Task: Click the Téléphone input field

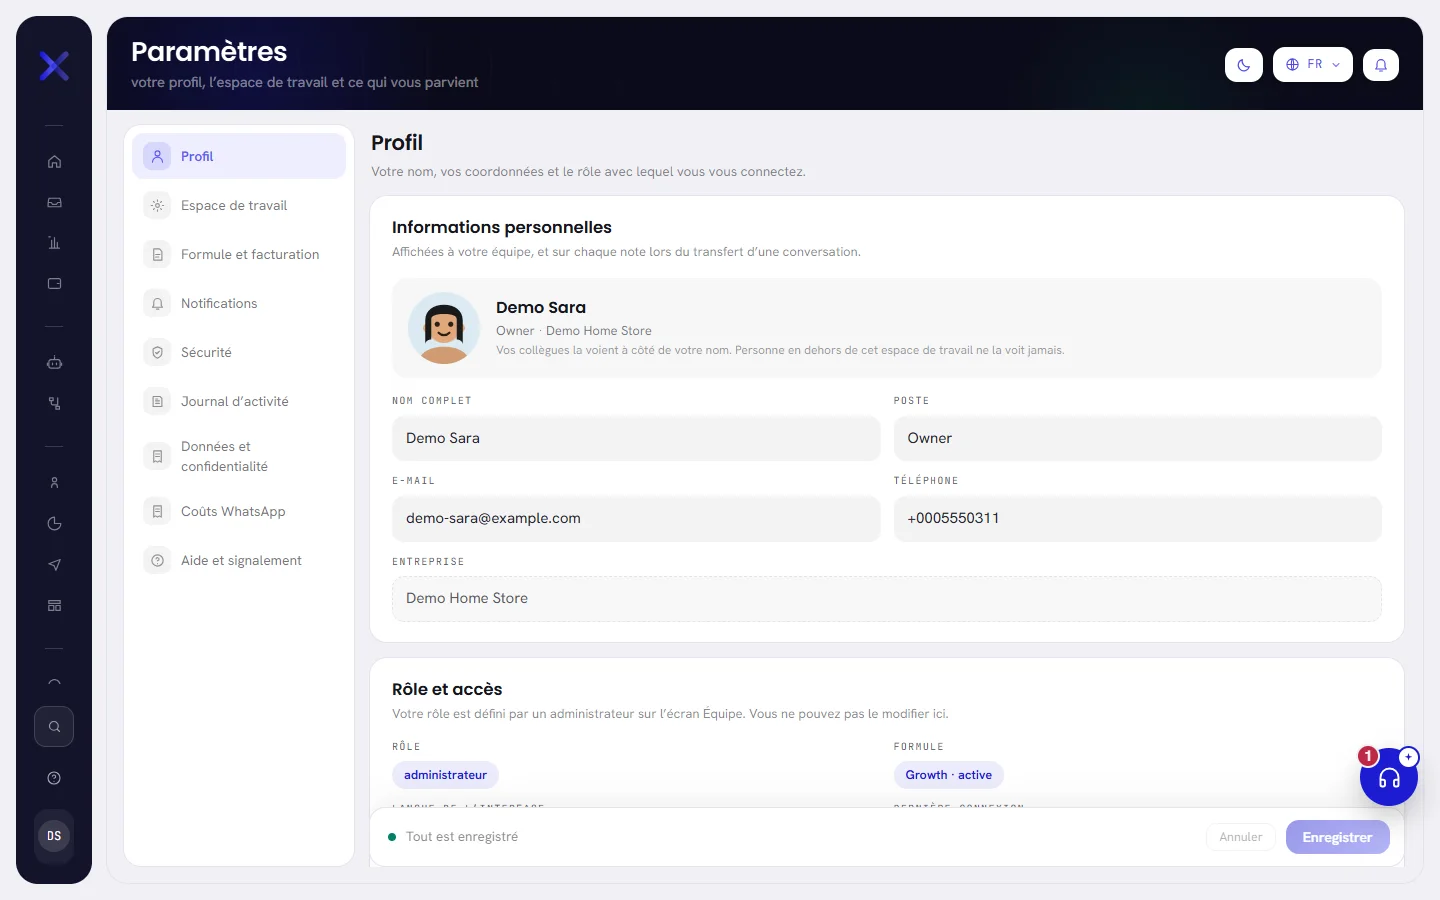Action: (1138, 519)
